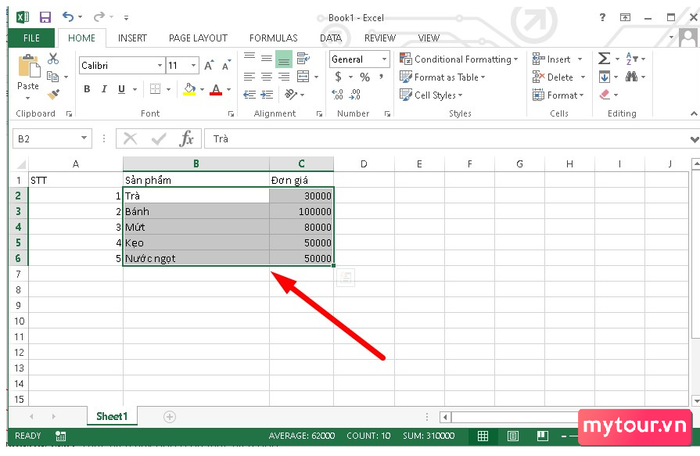Click the Percent Style icon
This screenshot has height=456, width=700.
coord(365,77)
